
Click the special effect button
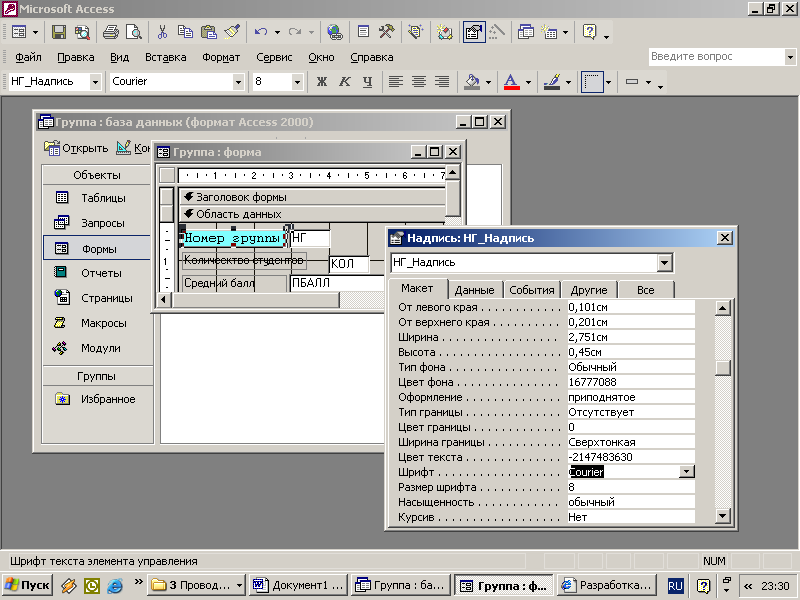point(632,82)
